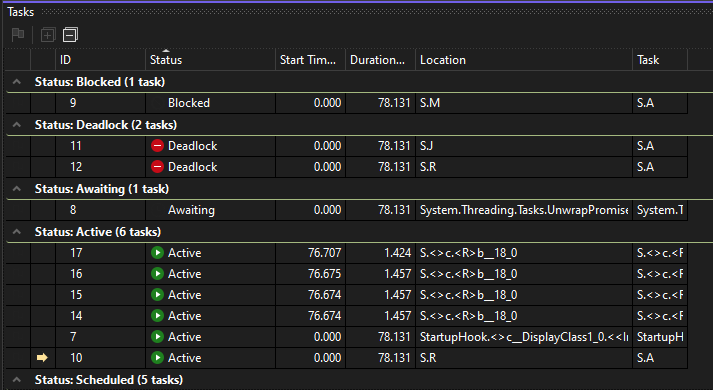Collapse the Status: Blocked group
This screenshot has width=713, height=390.
[x=17, y=82]
